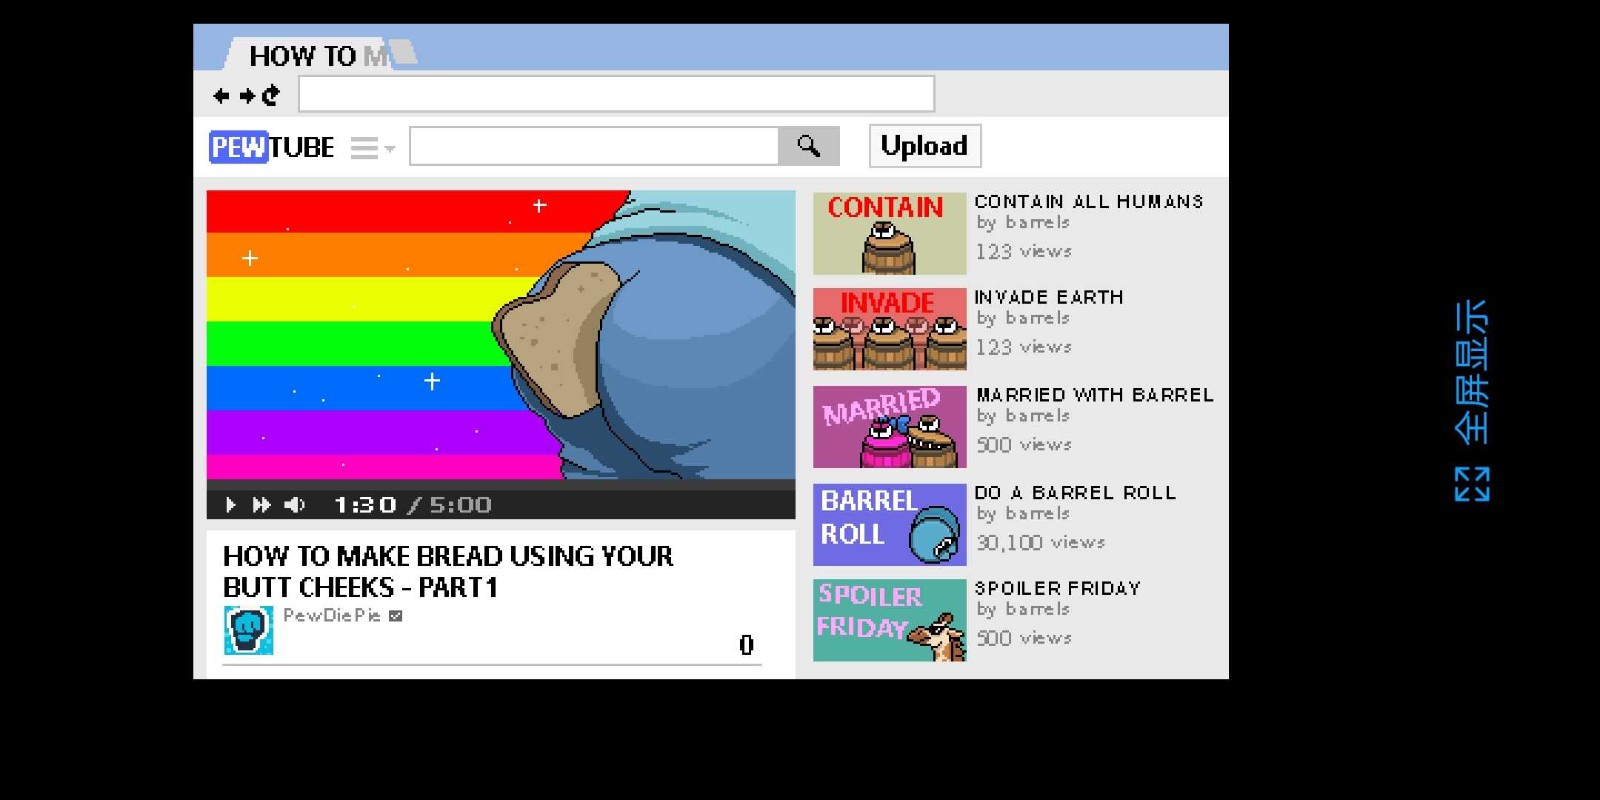
Task: Expand the PewTube hamburger menu dropdown
Action: (x=372, y=148)
